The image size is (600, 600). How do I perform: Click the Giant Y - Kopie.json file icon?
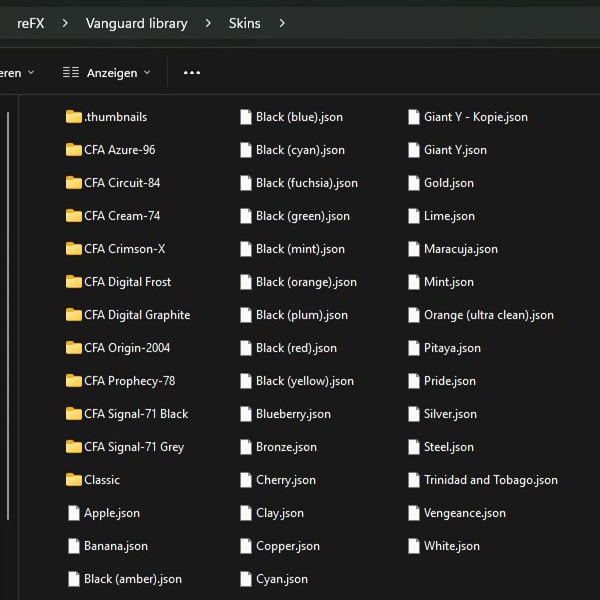point(414,117)
